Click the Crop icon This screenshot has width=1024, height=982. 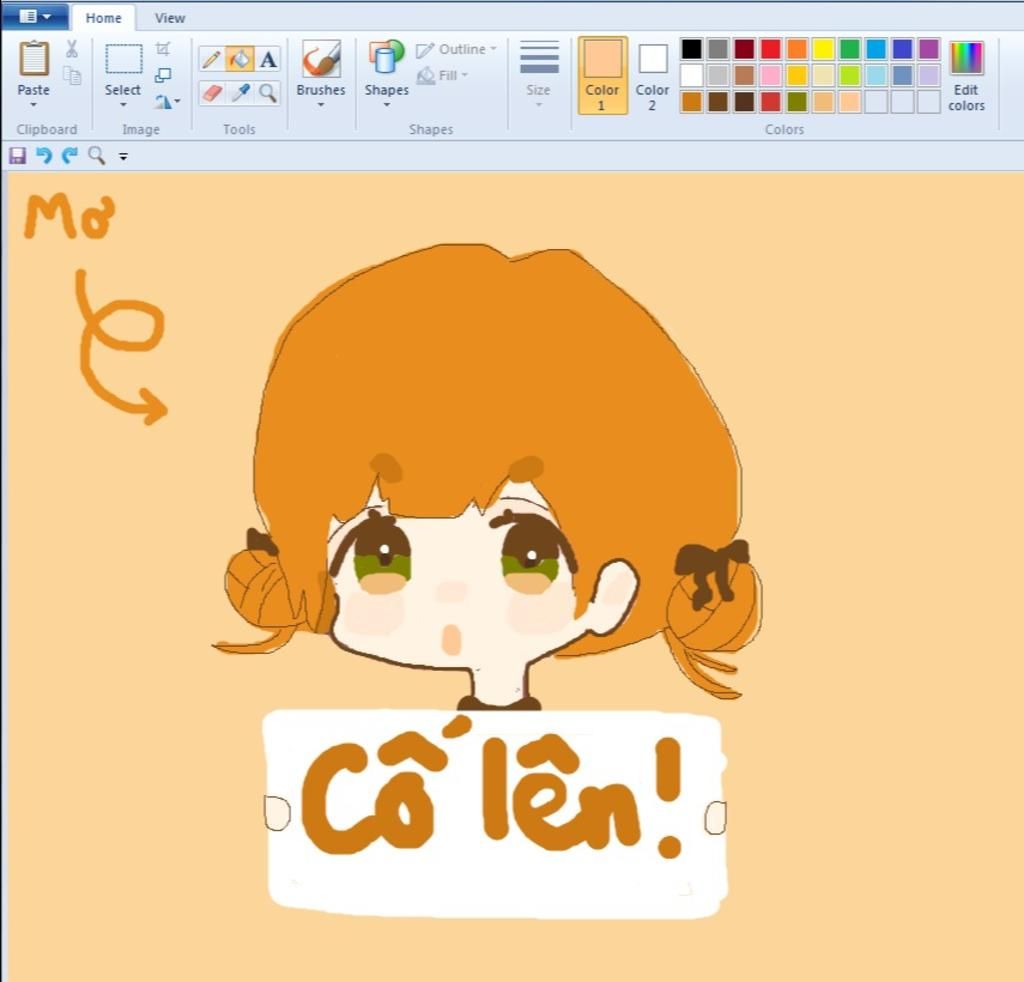pos(163,49)
